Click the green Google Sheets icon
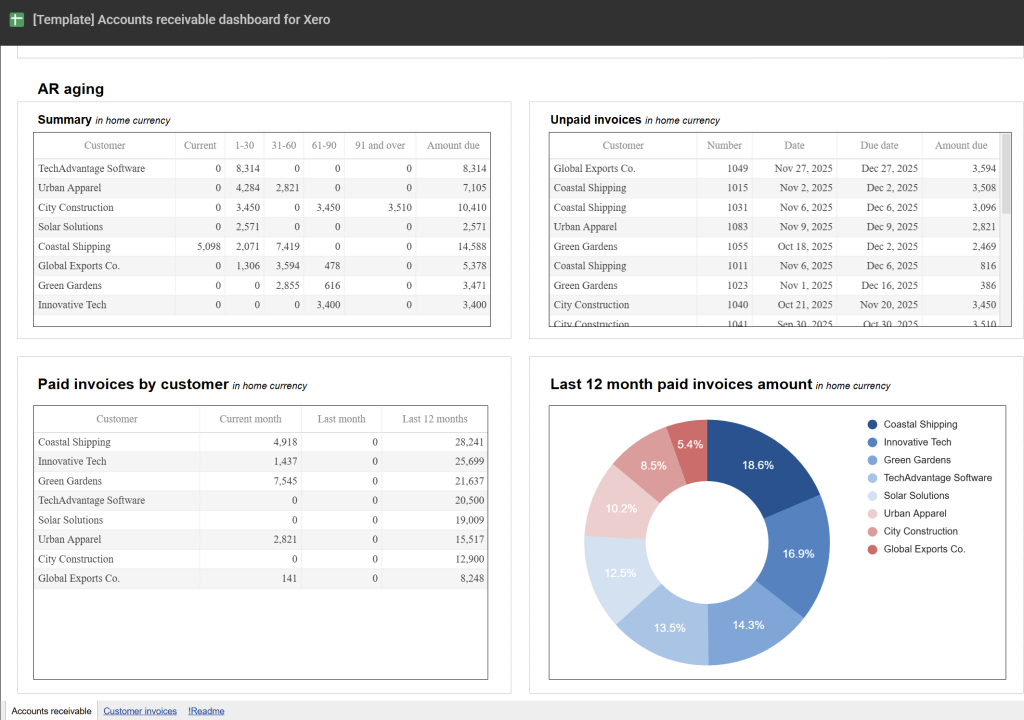 click(x=17, y=20)
